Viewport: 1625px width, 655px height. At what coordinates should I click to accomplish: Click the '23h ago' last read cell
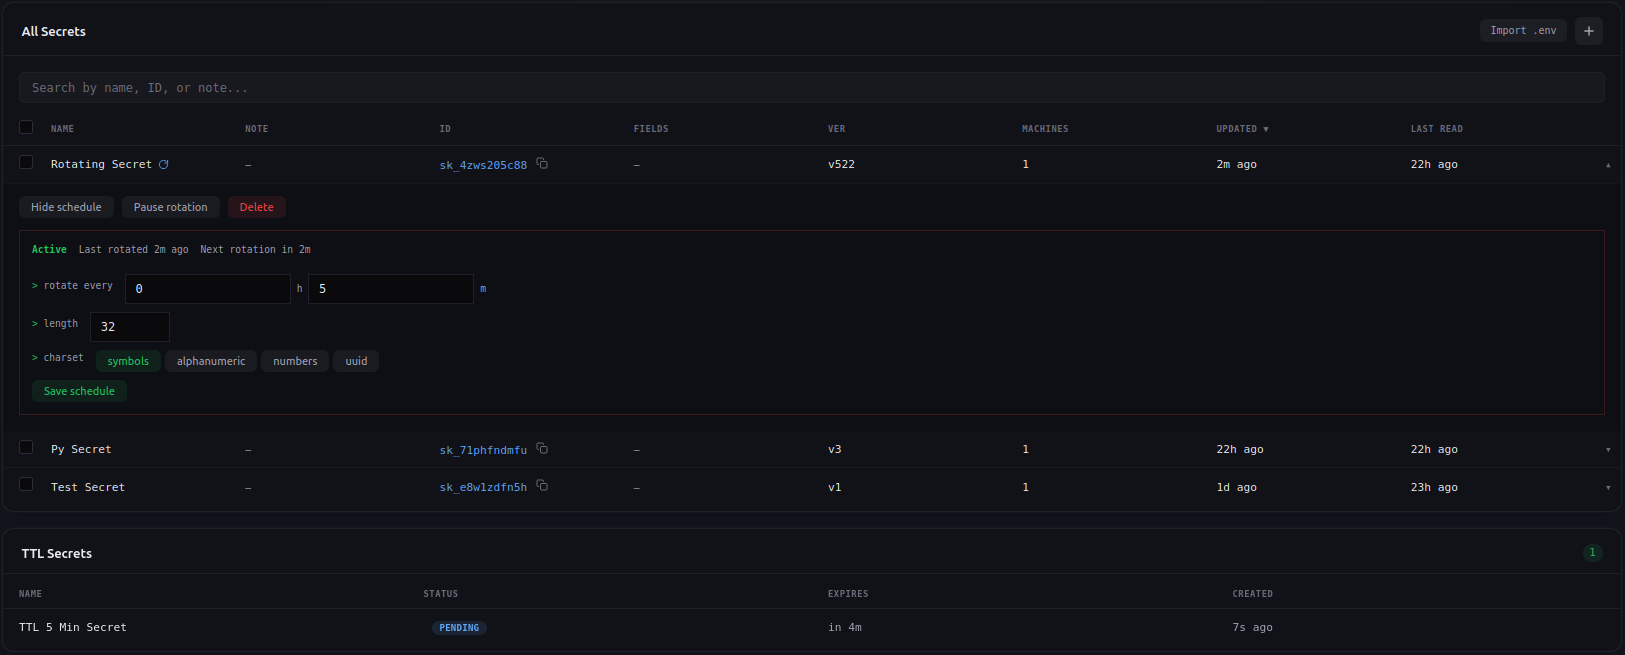pos(1434,487)
